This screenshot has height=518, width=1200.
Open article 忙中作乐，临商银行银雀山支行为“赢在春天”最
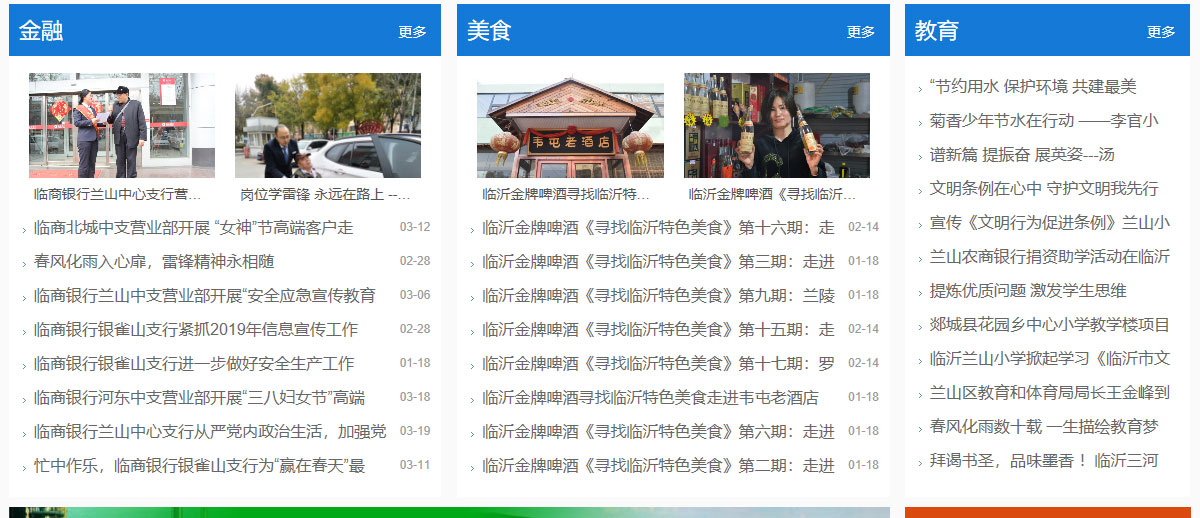point(200,466)
